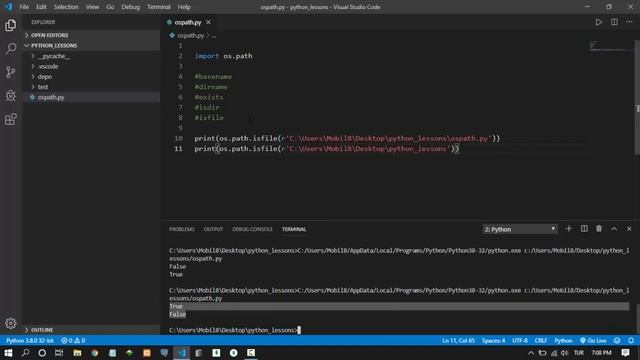This screenshot has height=360, width=640.
Task: Open the File menu
Action: (24, 7)
